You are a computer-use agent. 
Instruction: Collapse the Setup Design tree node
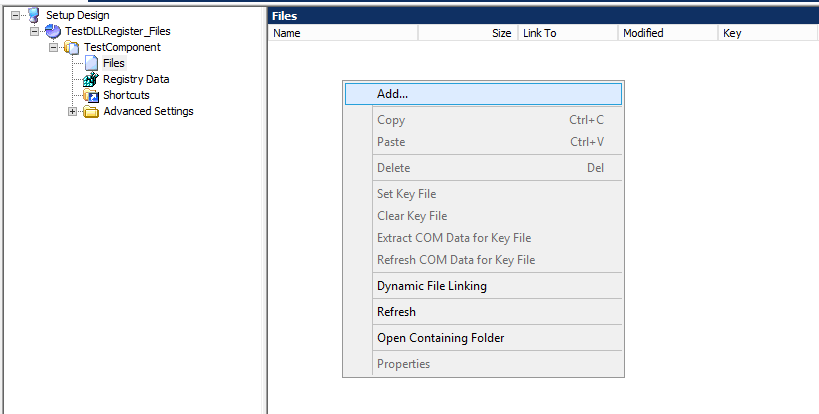pyautogui.click(x=15, y=15)
